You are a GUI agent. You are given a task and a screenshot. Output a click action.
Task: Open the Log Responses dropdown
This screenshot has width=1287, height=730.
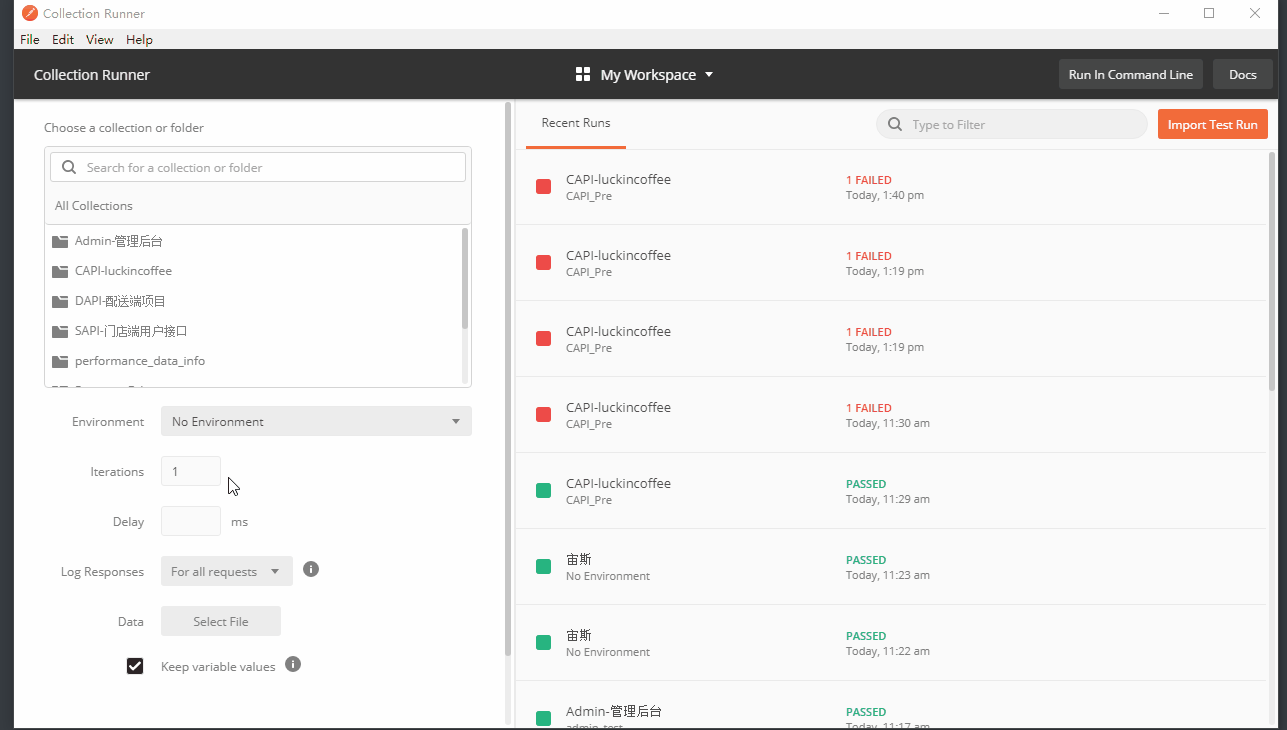point(227,571)
